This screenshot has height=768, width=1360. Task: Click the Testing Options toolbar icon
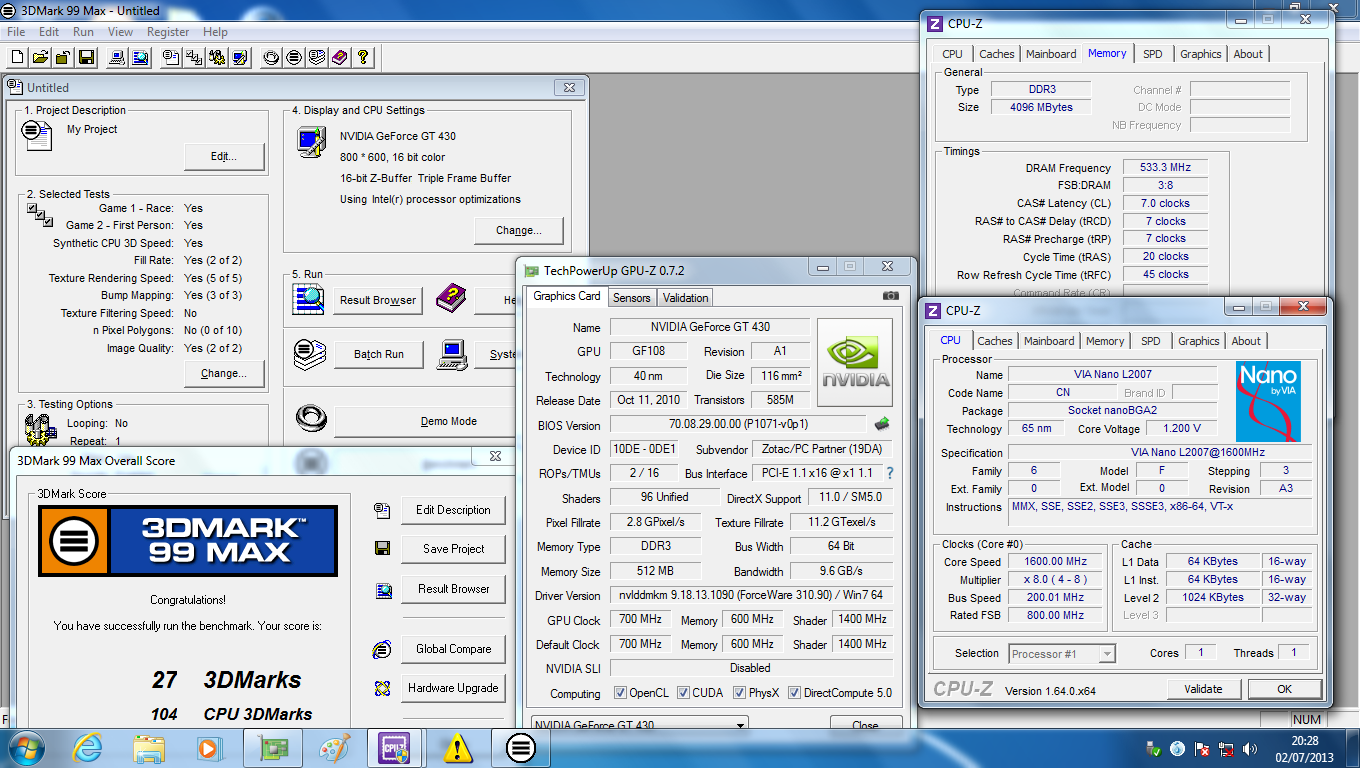[217, 58]
